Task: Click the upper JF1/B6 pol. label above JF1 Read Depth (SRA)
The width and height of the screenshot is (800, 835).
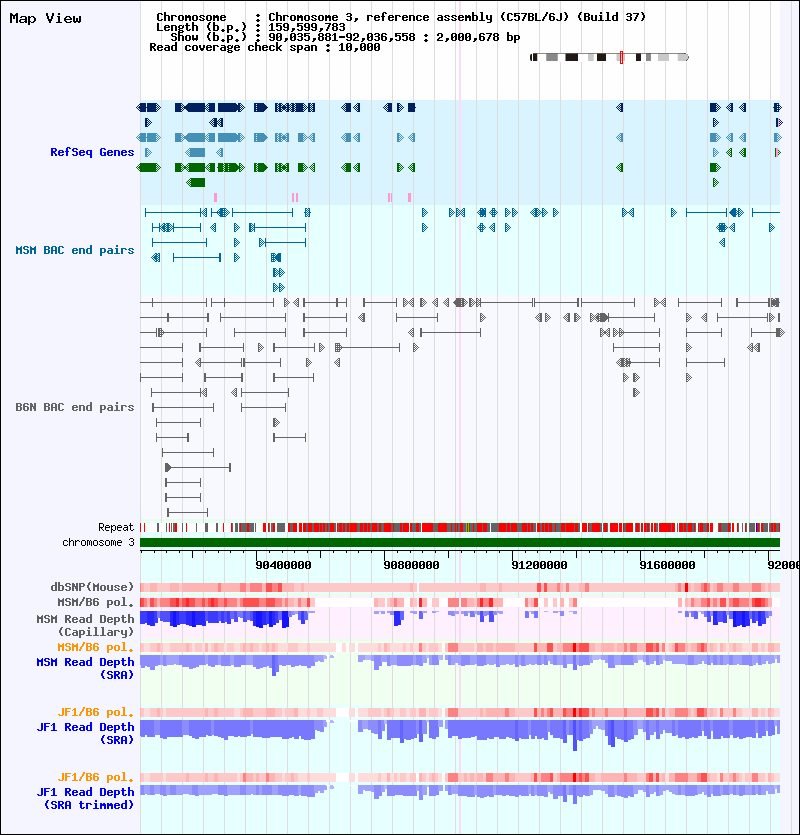Action: tap(95, 713)
